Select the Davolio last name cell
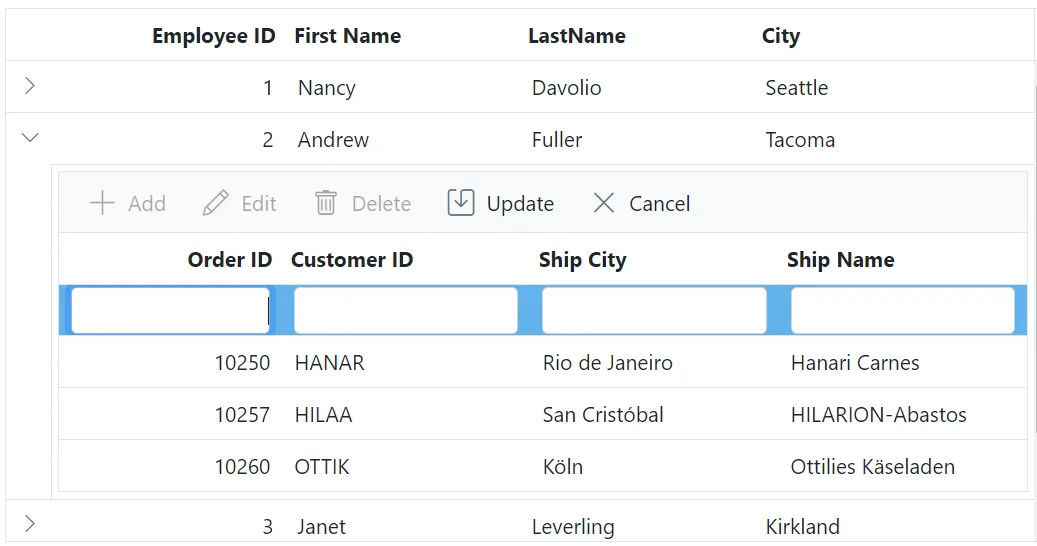The width and height of the screenshot is (1037, 546). (x=567, y=88)
